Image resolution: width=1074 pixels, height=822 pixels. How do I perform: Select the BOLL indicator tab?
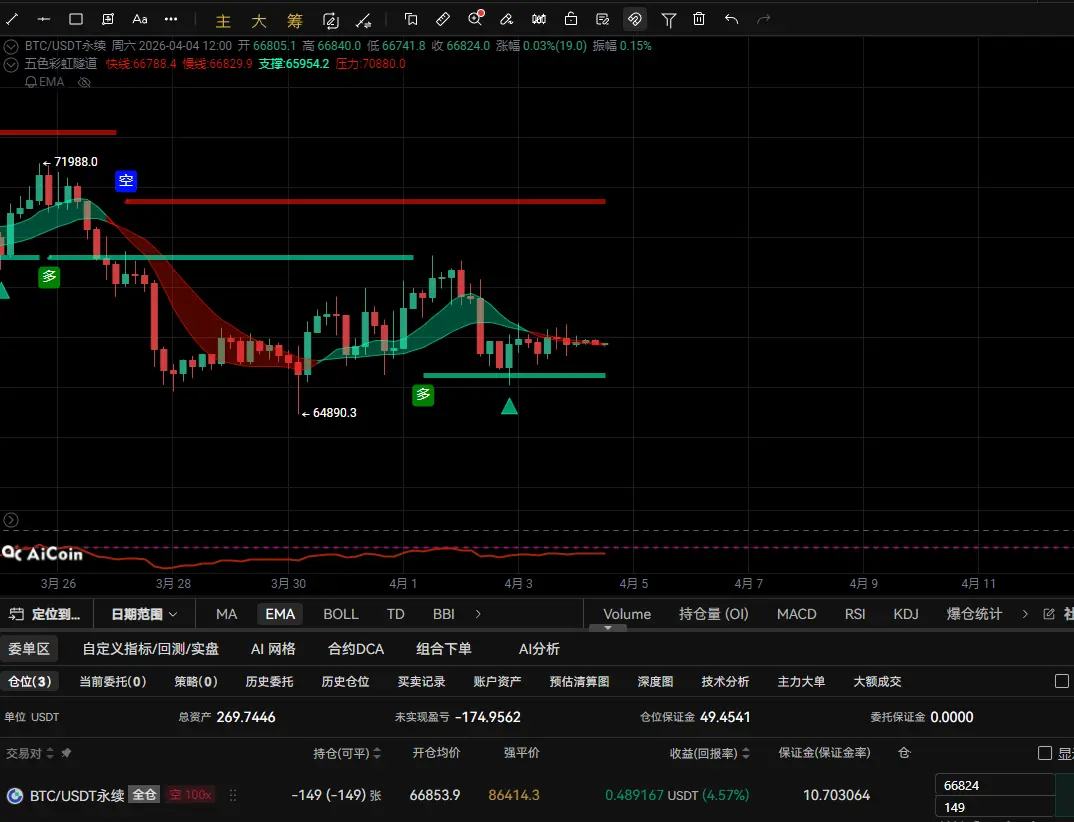click(341, 614)
